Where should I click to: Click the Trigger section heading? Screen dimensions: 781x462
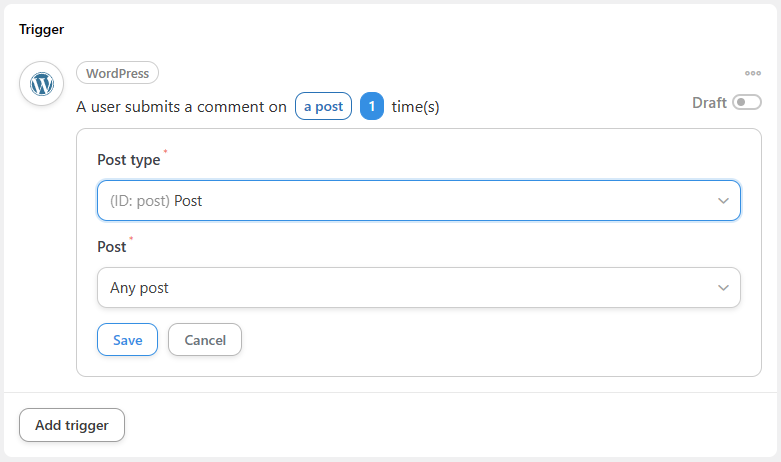point(41,29)
